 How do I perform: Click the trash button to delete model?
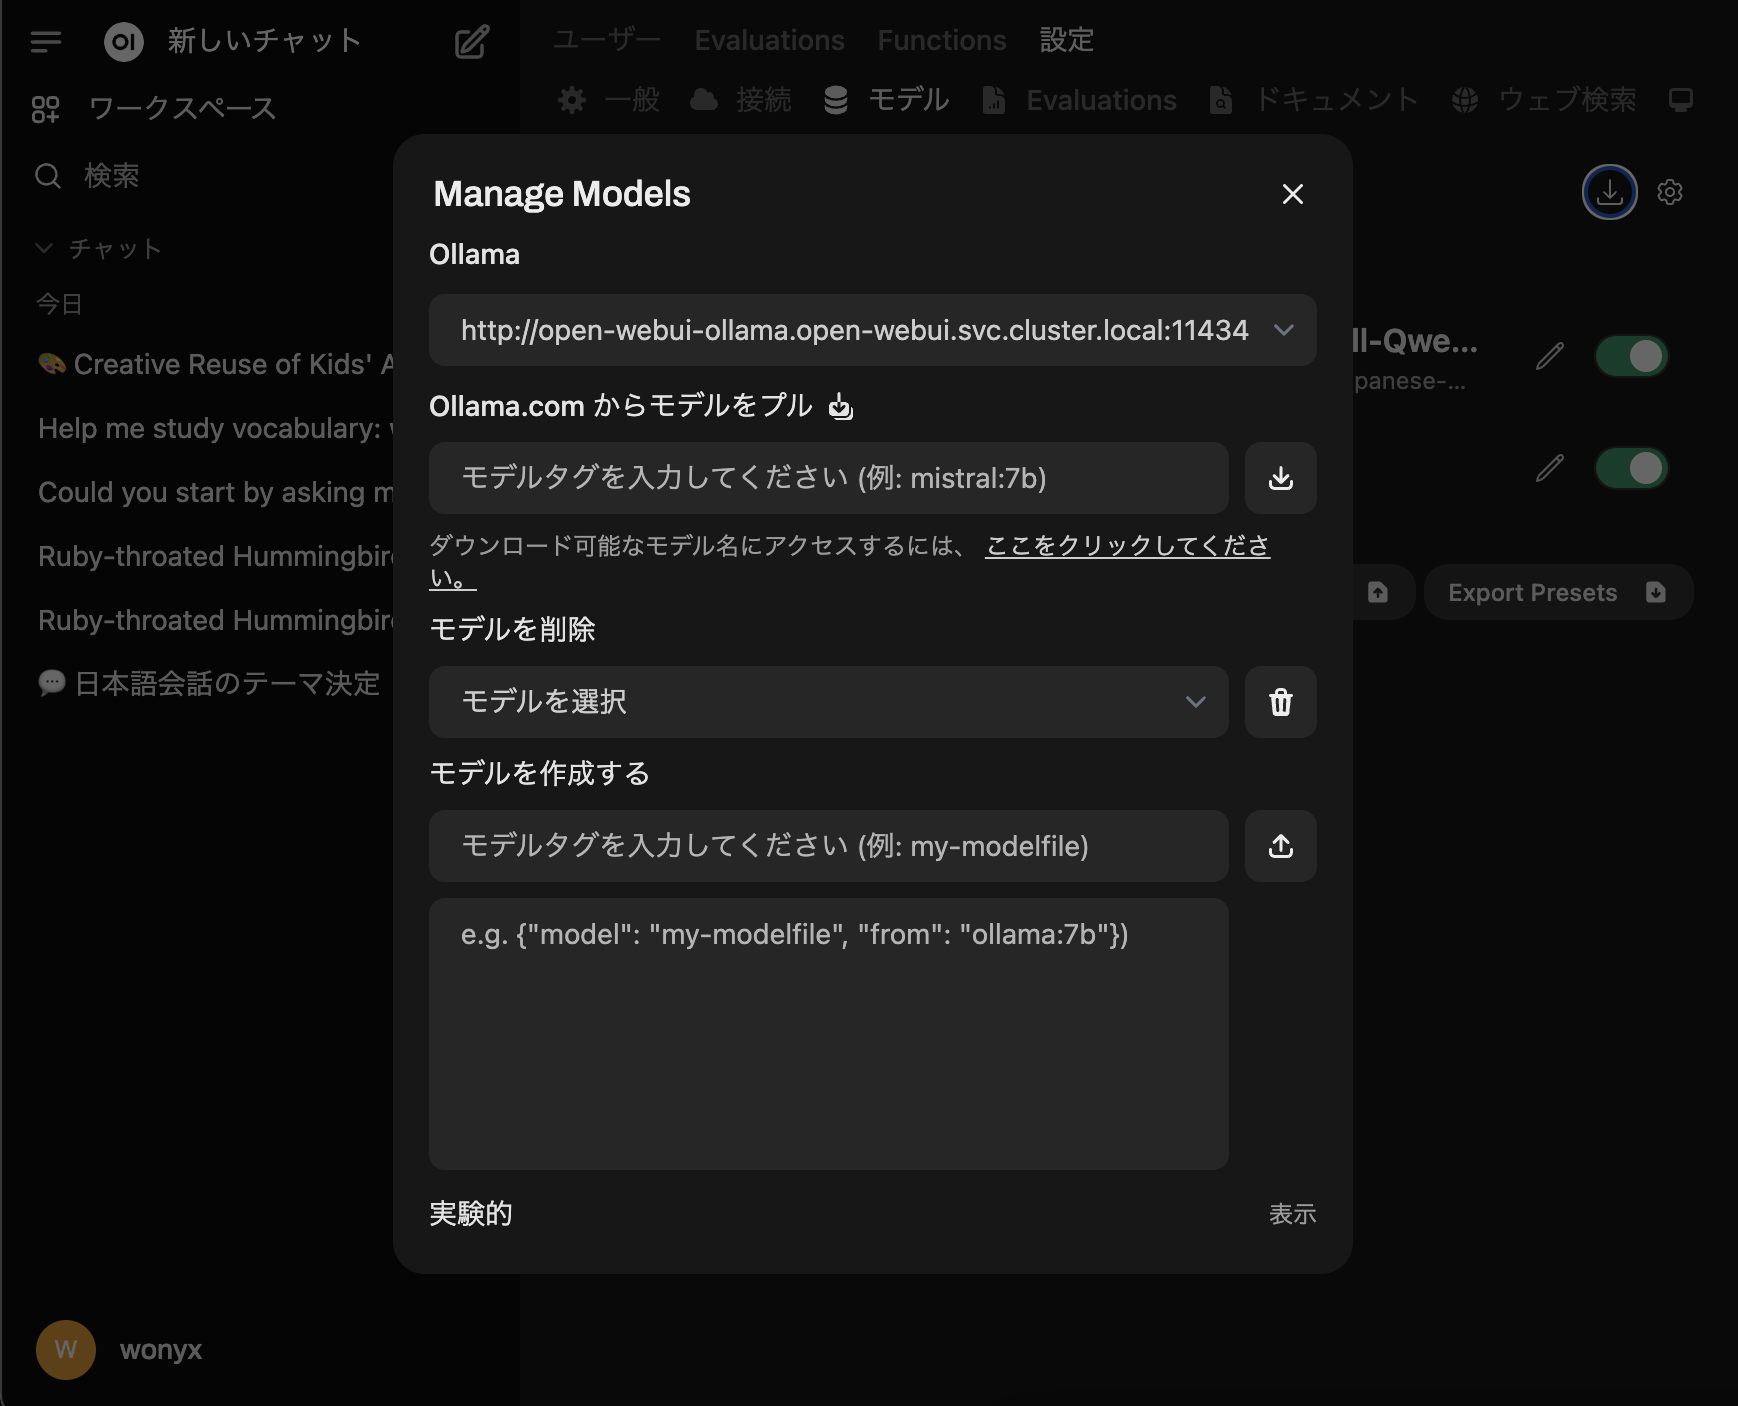tap(1281, 702)
